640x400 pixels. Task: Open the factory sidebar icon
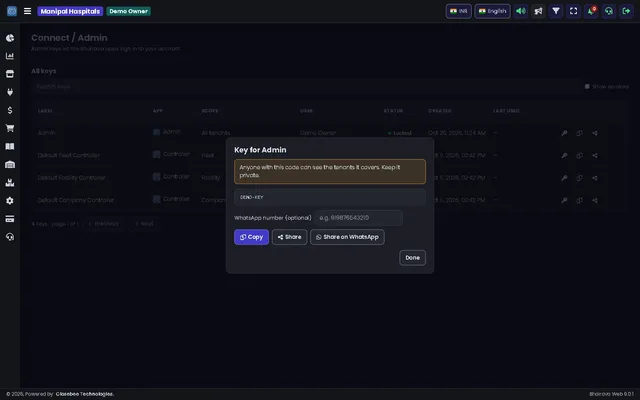click(x=10, y=182)
